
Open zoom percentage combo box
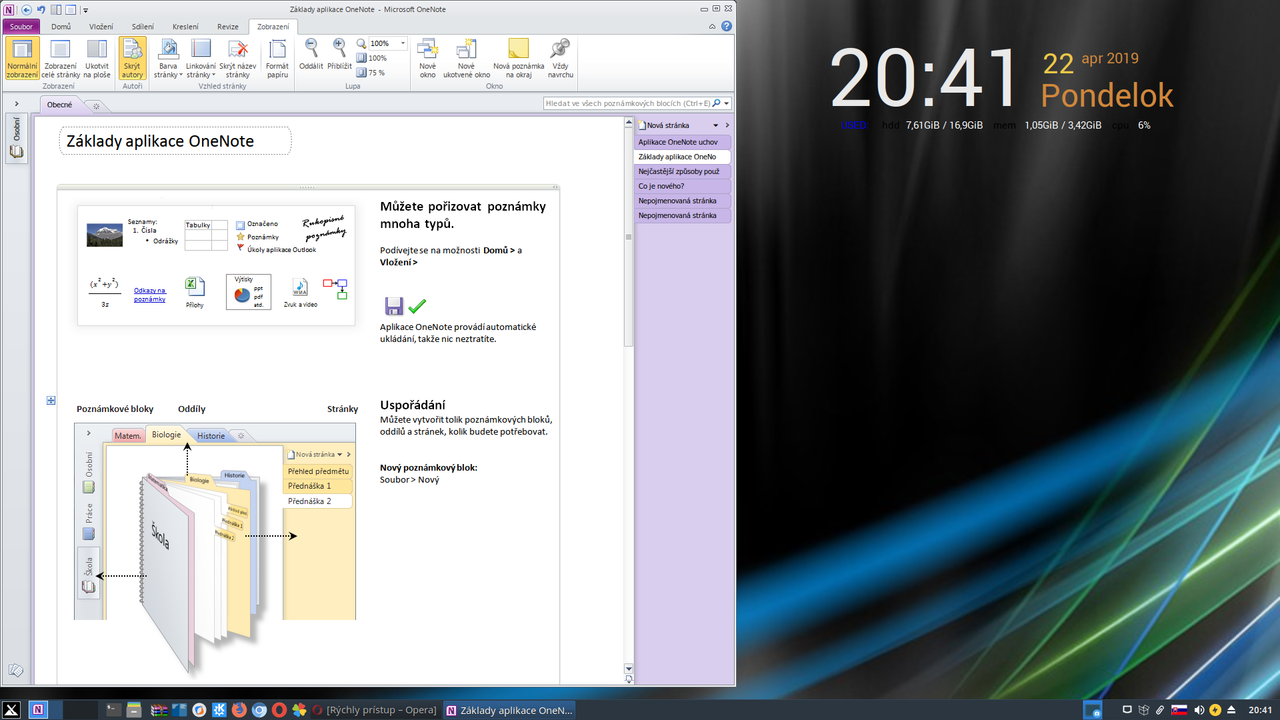point(387,44)
